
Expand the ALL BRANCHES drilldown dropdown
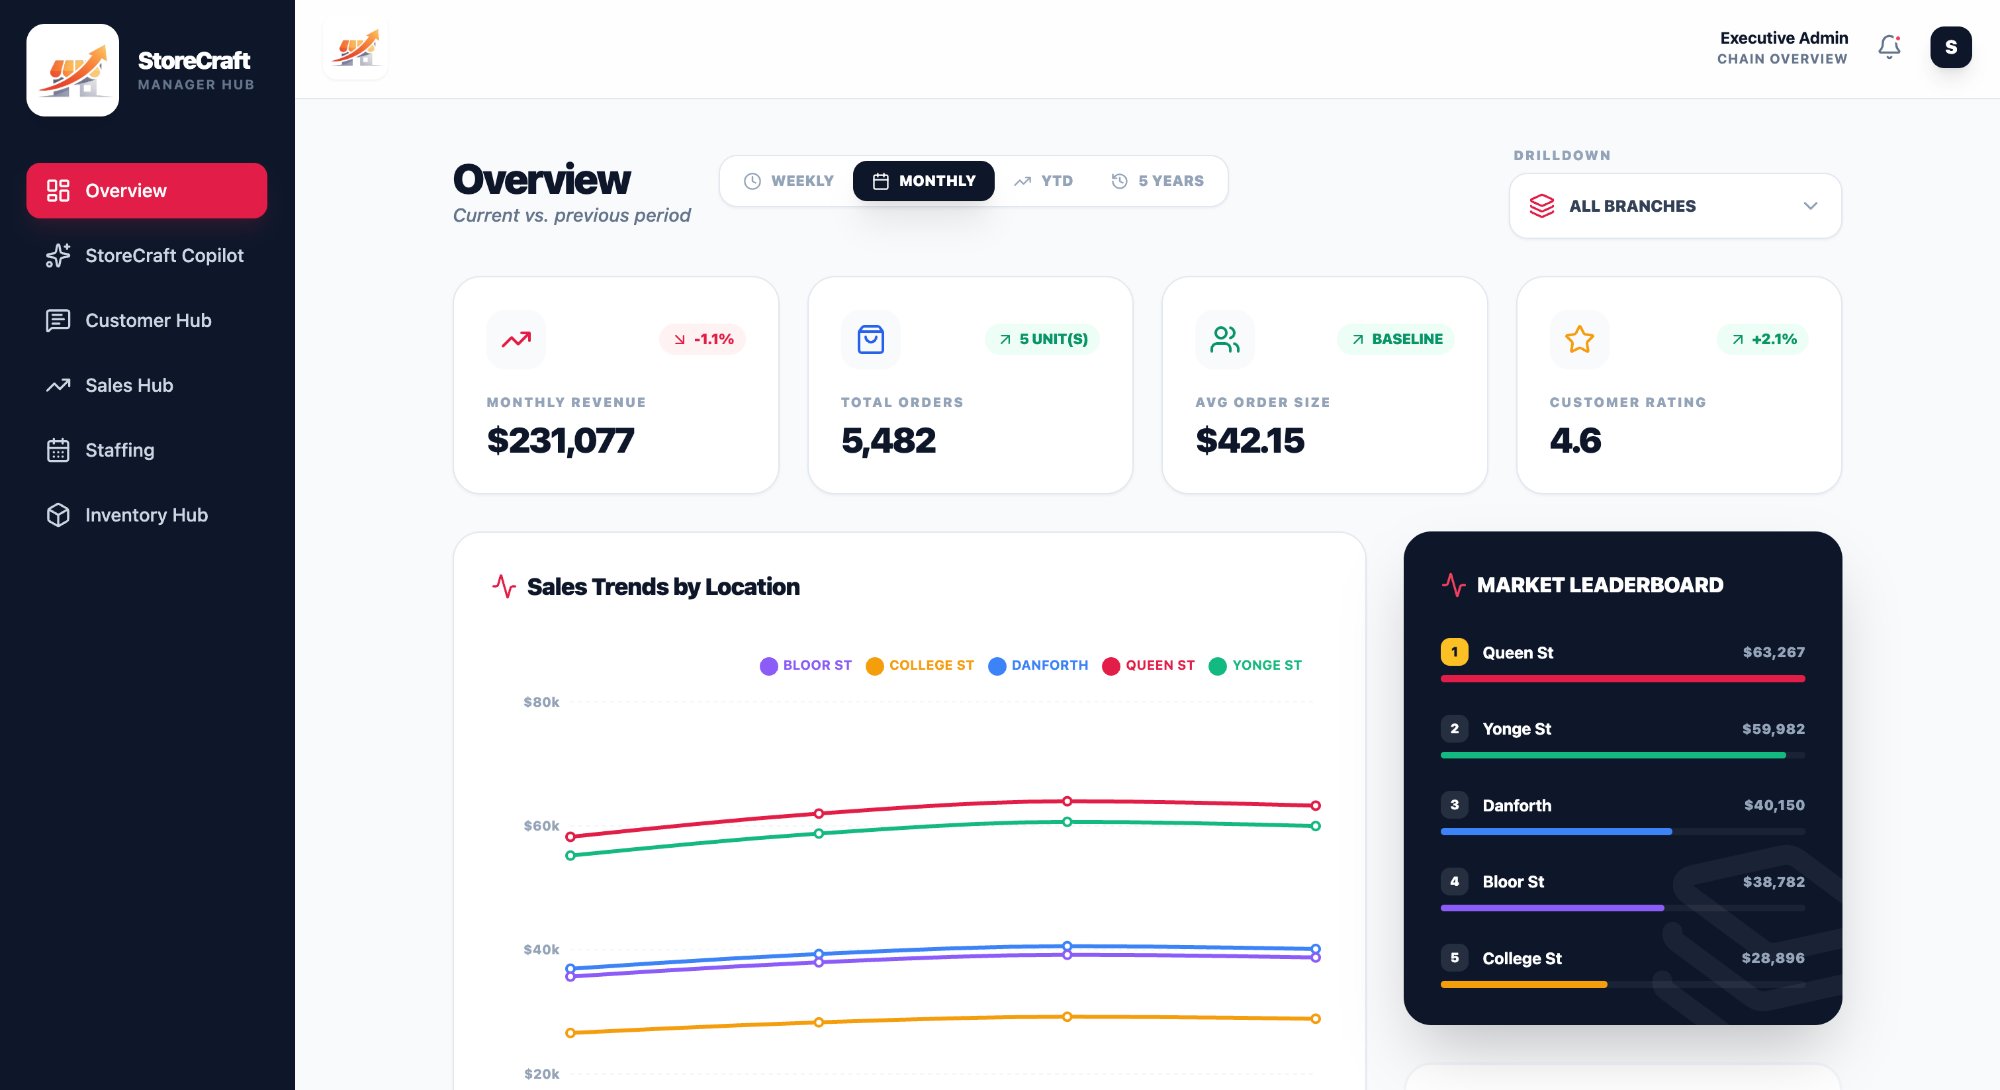click(1675, 205)
